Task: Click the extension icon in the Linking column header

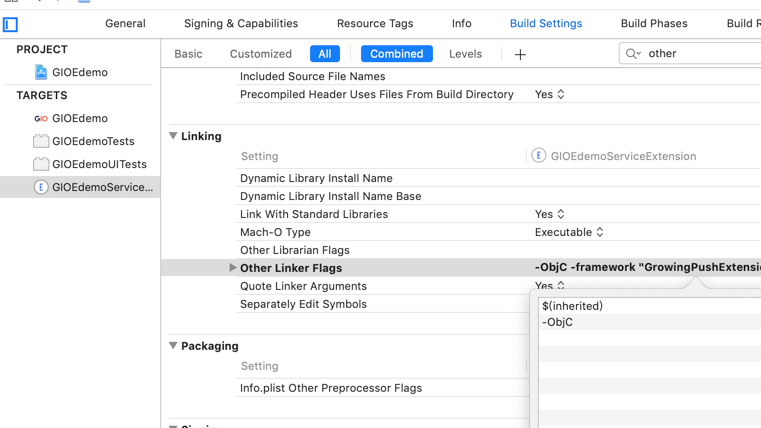Action: coord(538,156)
